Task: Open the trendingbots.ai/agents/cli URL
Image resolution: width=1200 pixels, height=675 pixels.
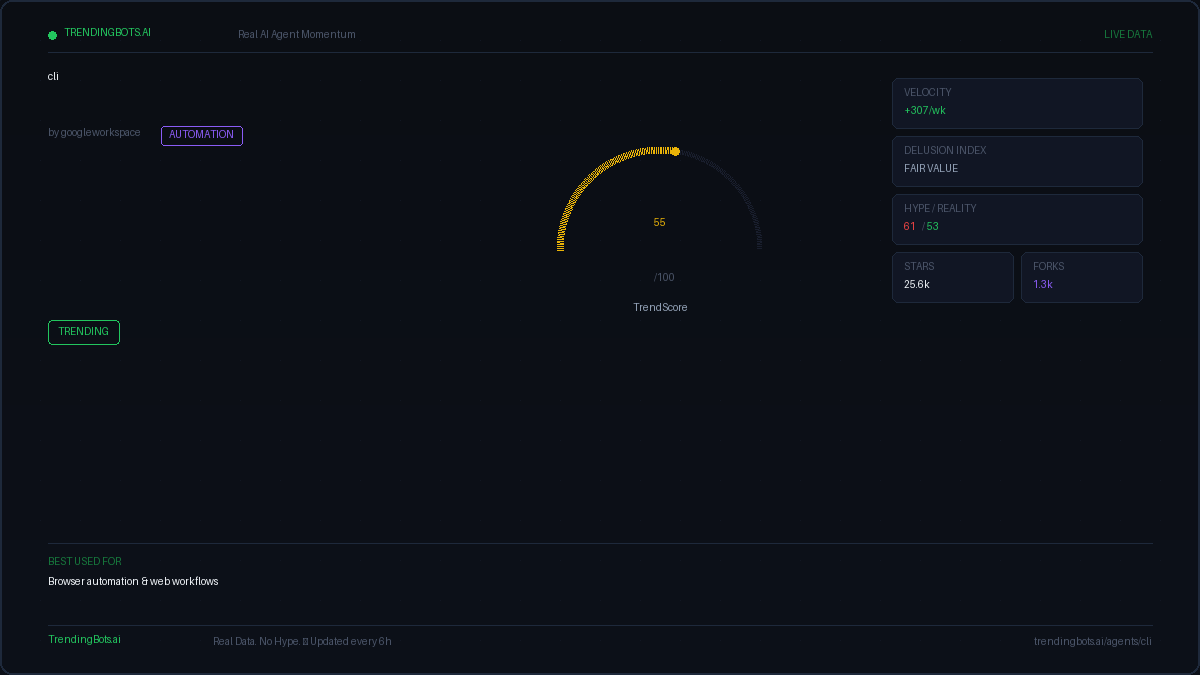Action: (1093, 642)
